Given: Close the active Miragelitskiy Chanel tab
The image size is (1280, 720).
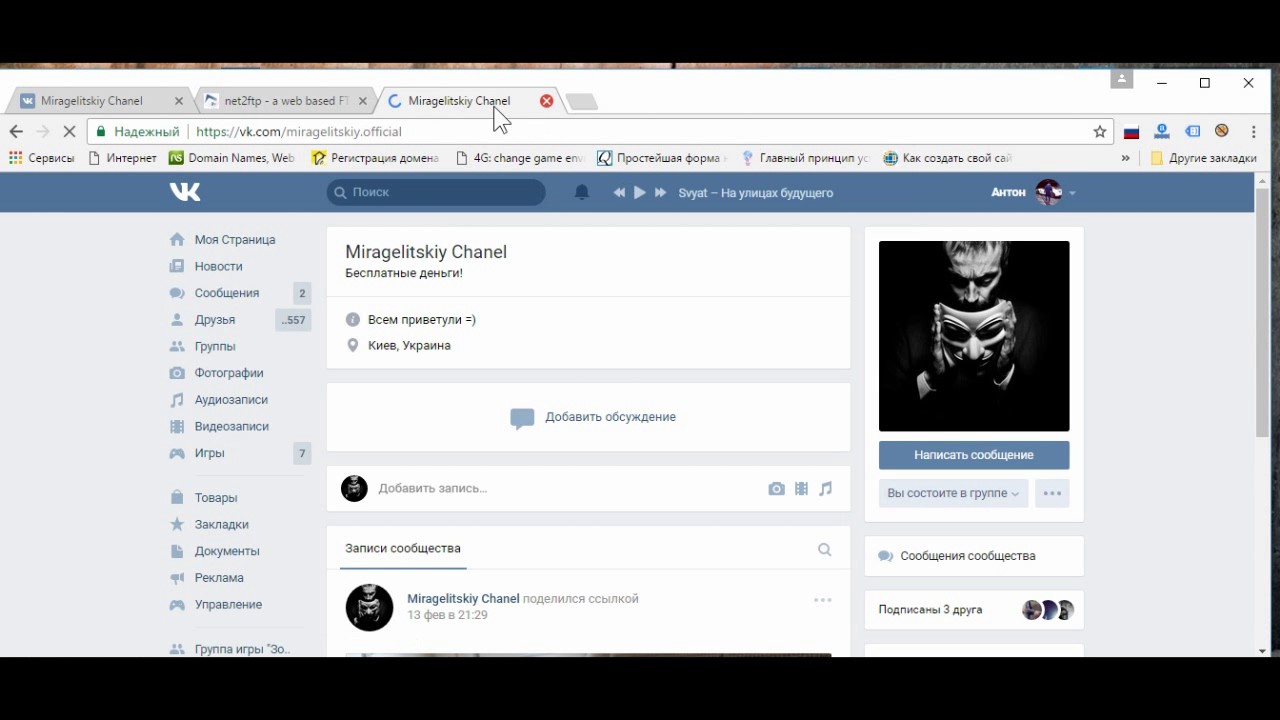Looking at the screenshot, I should pyautogui.click(x=546, y=101).
